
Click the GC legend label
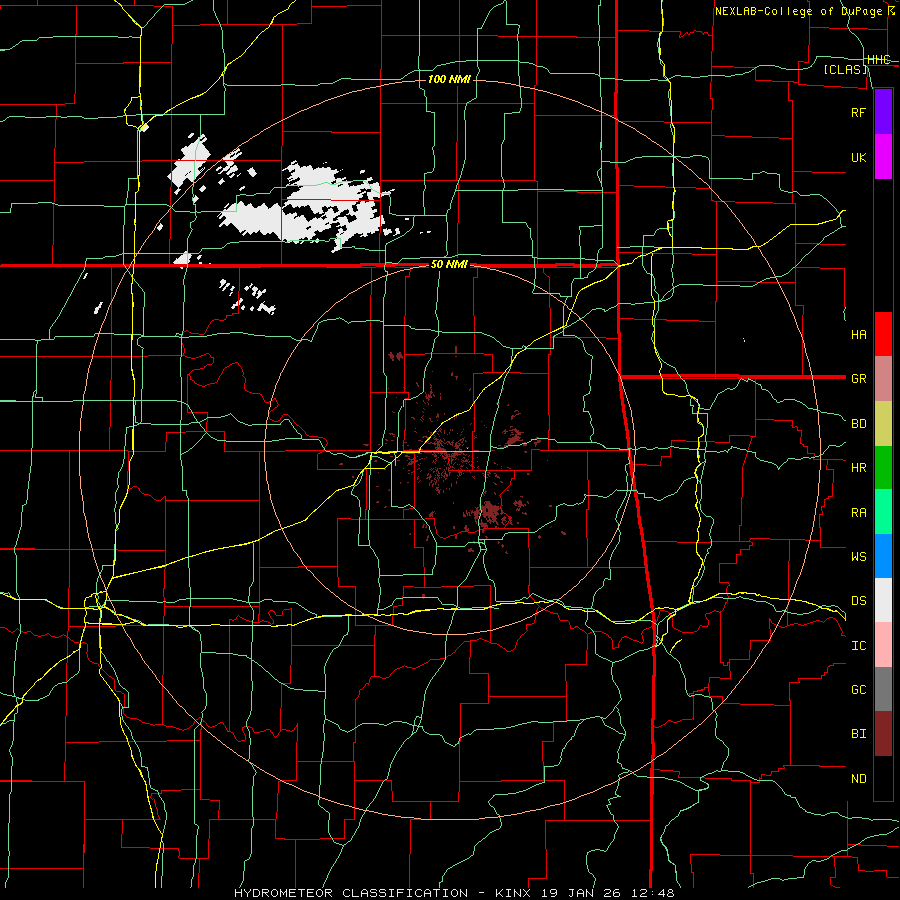point(858,690)
